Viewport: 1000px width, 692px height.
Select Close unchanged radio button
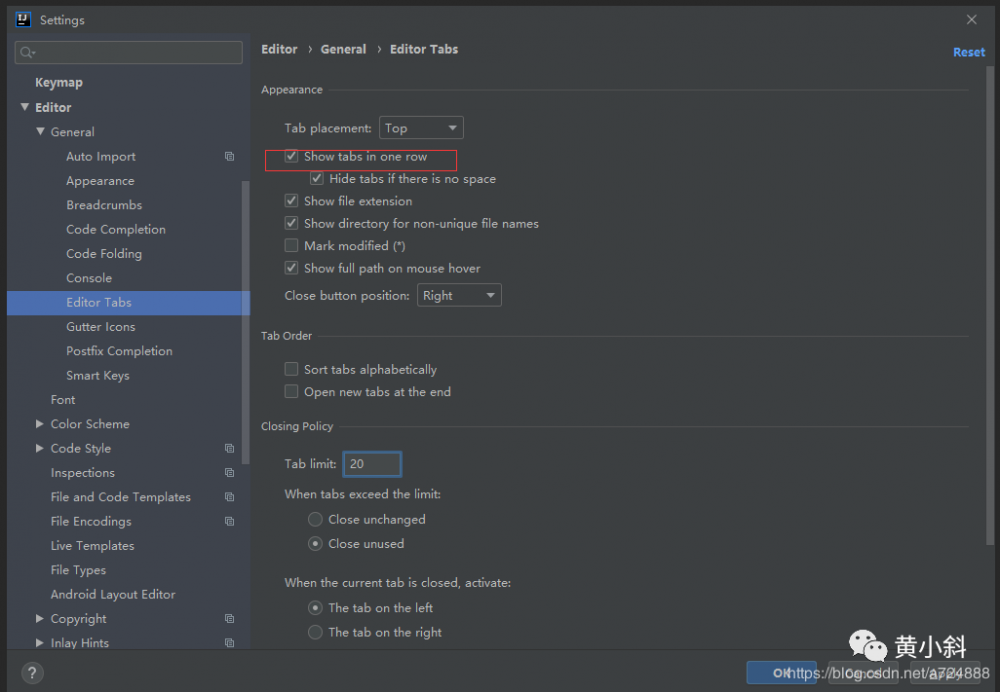tap(315, 519)
